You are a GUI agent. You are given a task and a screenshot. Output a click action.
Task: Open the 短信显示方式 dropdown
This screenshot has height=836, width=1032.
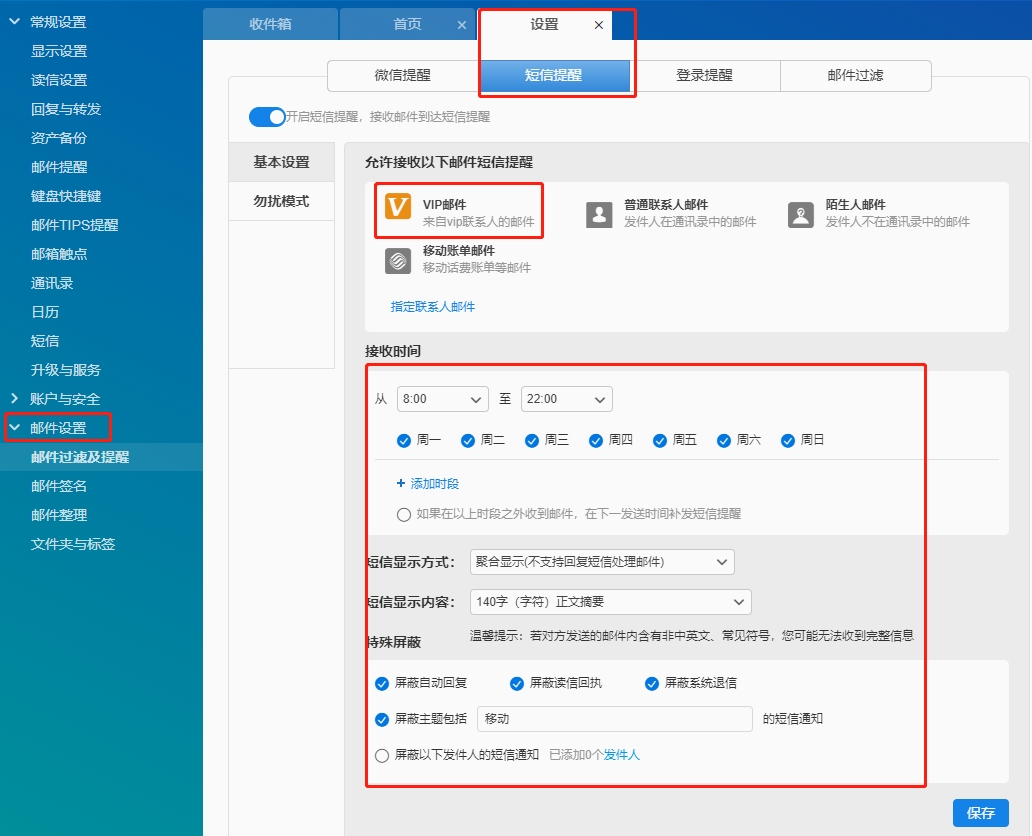pos(602,562)
